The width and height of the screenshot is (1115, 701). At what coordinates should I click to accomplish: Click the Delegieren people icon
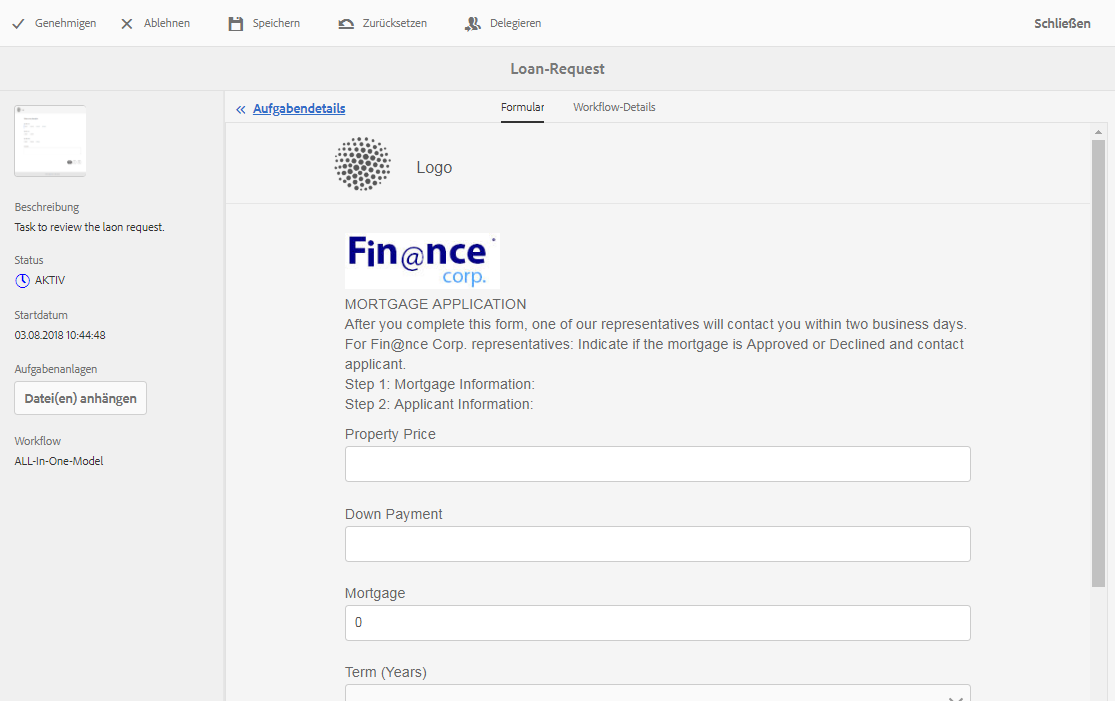[473, 23]
